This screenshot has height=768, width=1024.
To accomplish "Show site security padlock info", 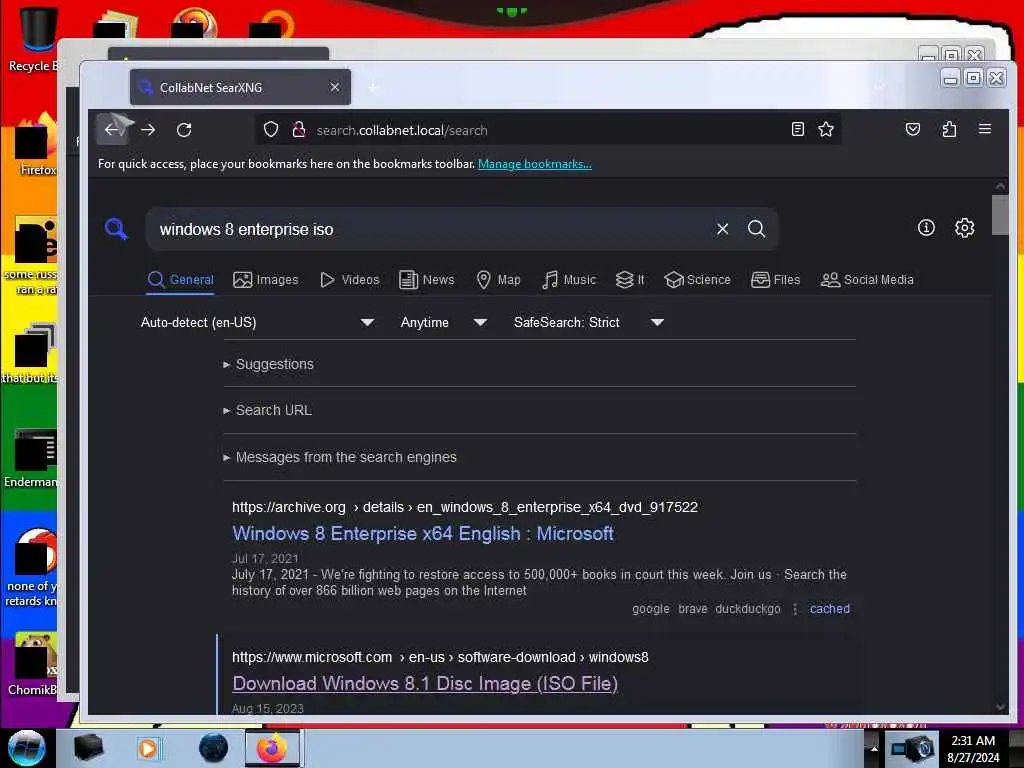I will tap(298, 129).
